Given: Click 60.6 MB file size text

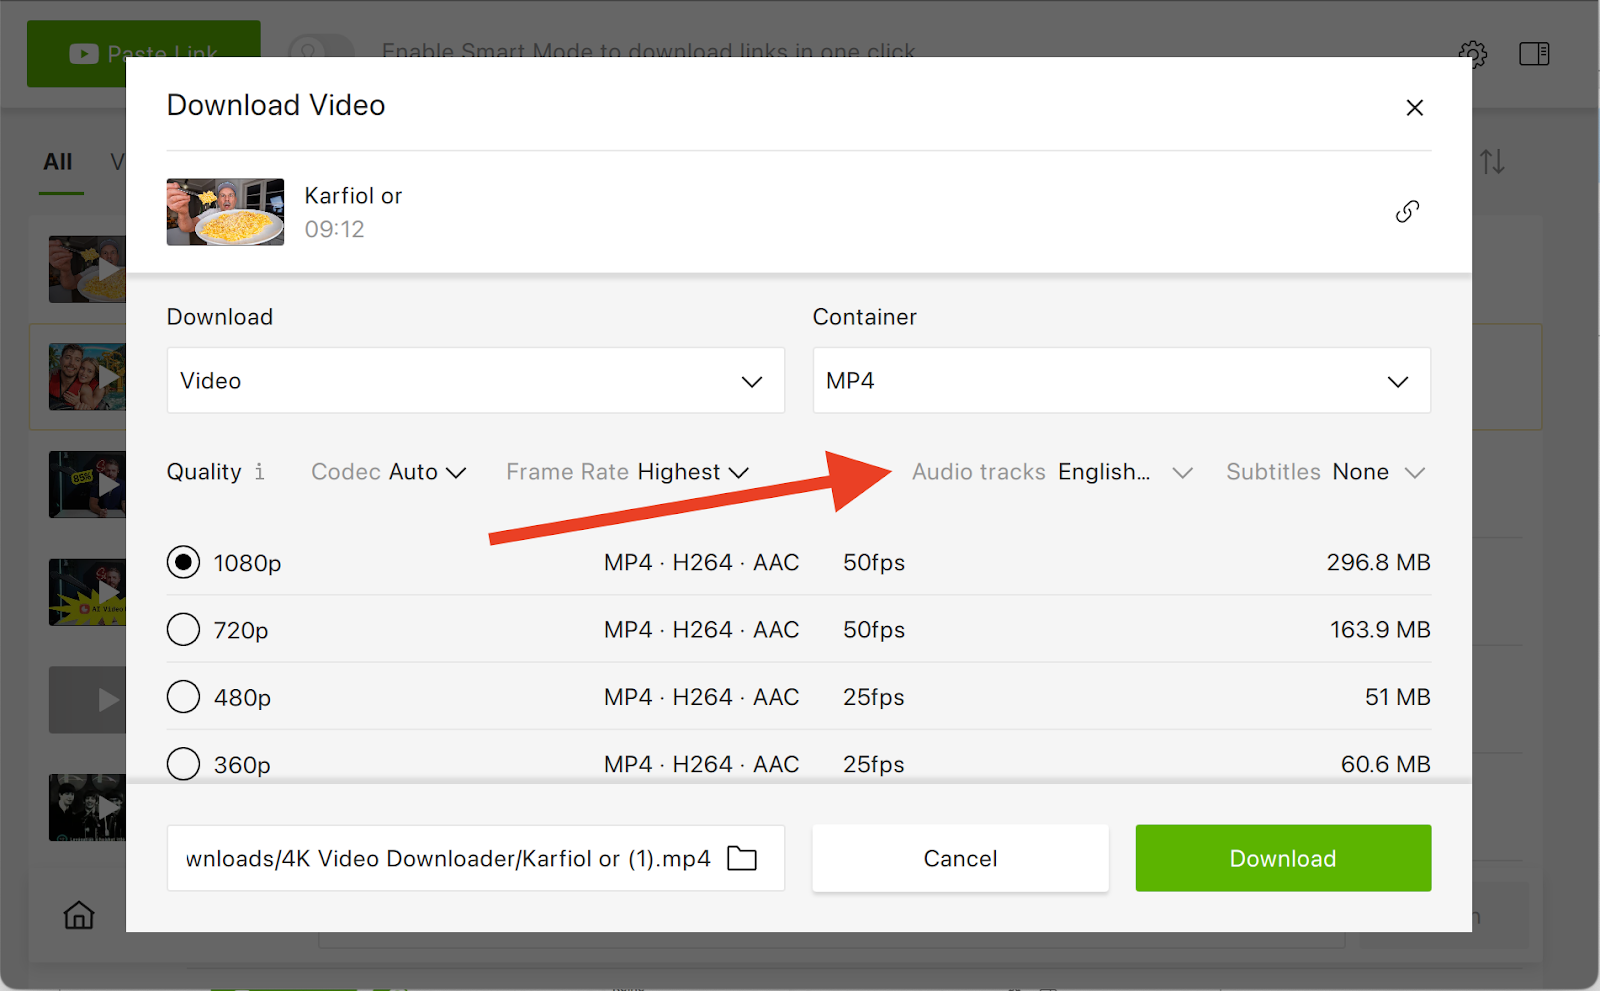Looking at the screenshot, I should (x=1385, y=764).
